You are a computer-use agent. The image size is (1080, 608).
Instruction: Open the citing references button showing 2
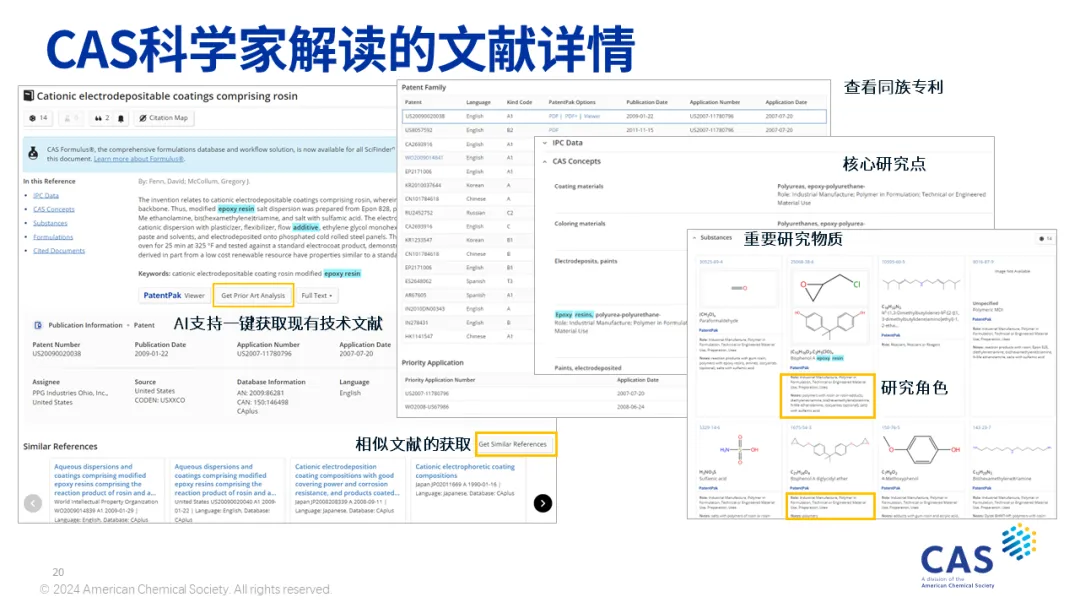(x=102, y=118)
